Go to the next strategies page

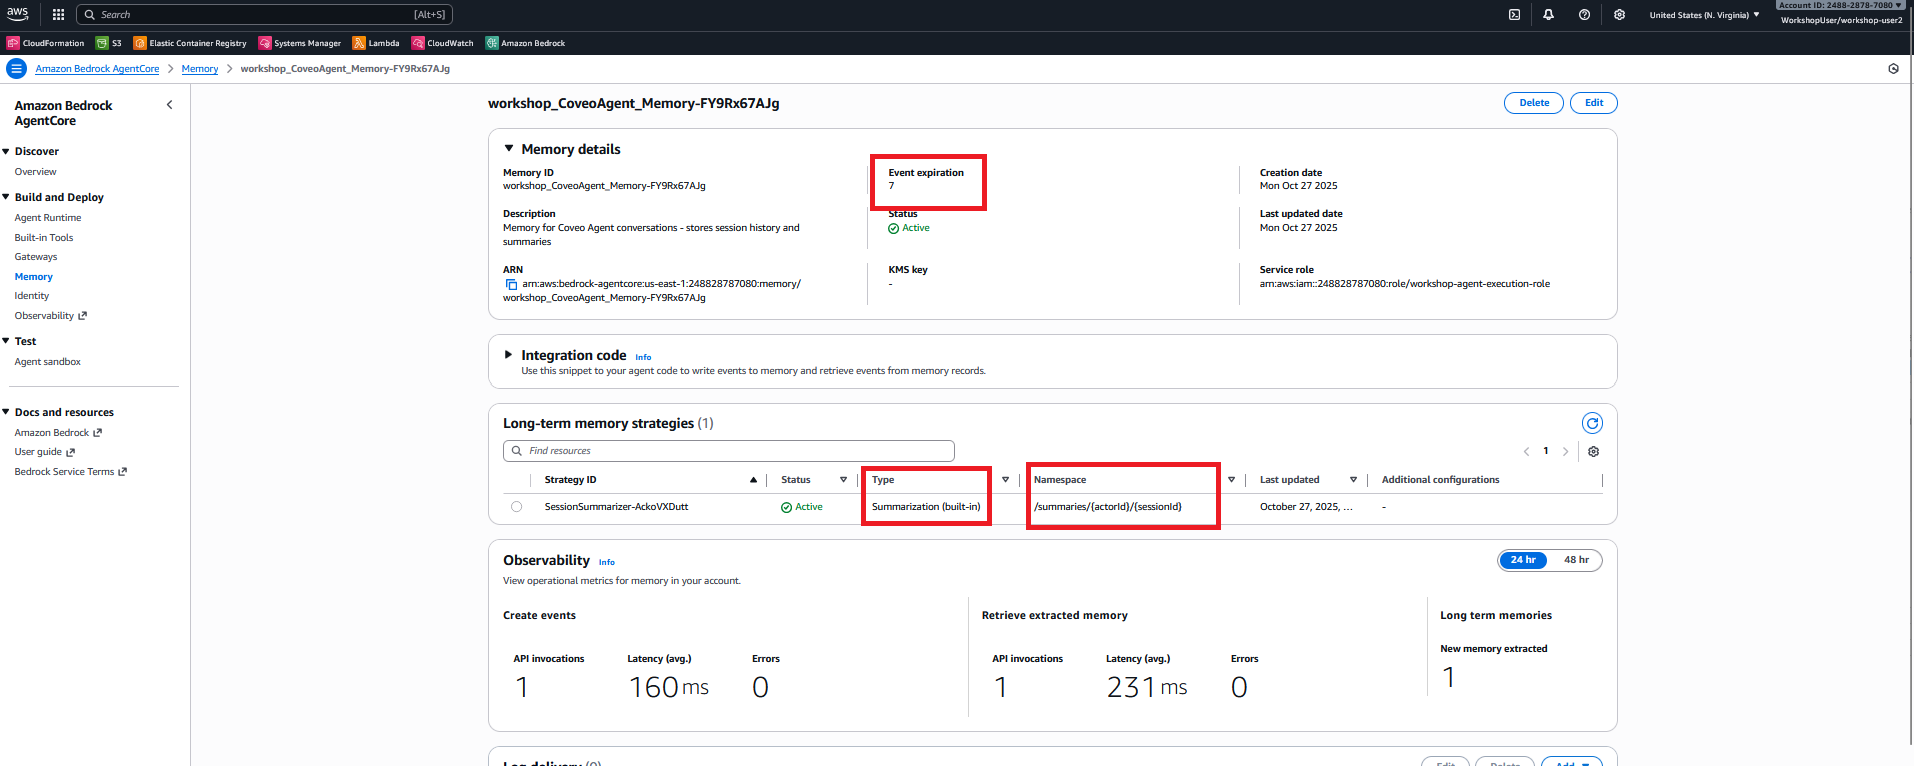pos(1565,452)
